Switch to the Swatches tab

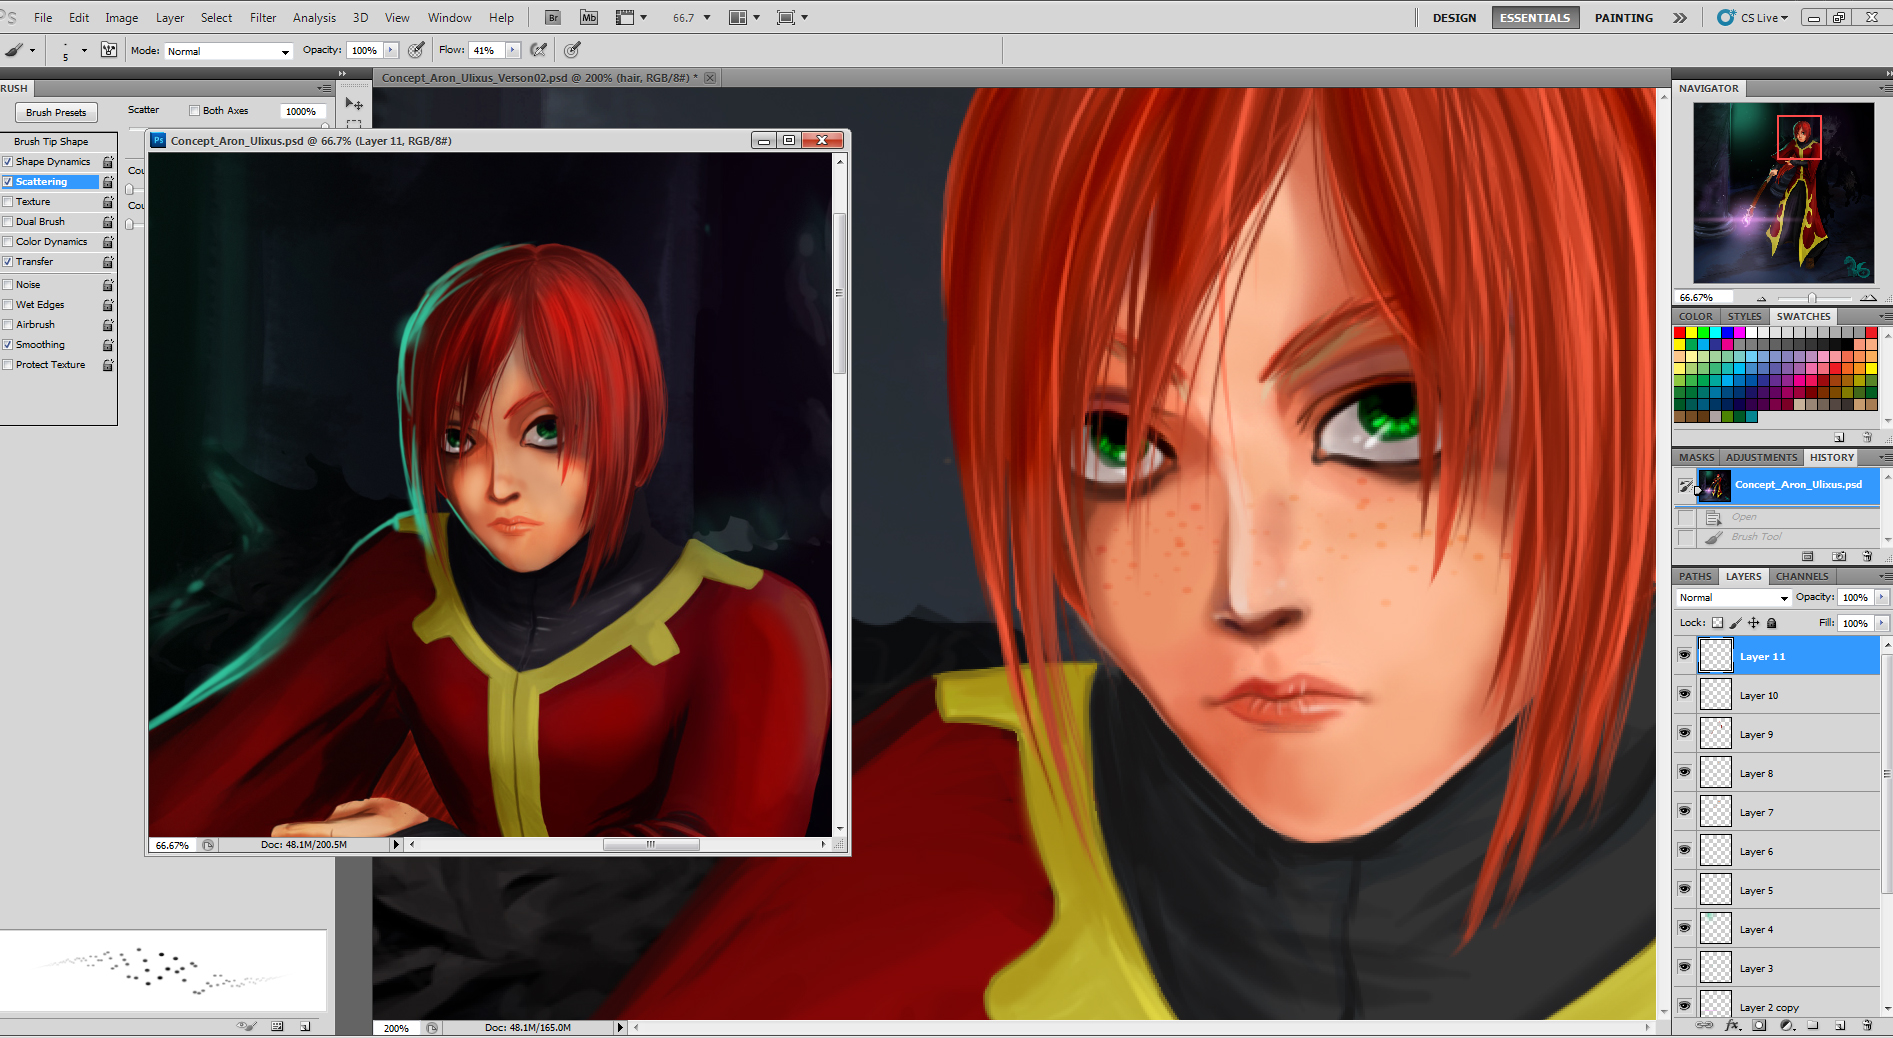tap(1803, 316)
